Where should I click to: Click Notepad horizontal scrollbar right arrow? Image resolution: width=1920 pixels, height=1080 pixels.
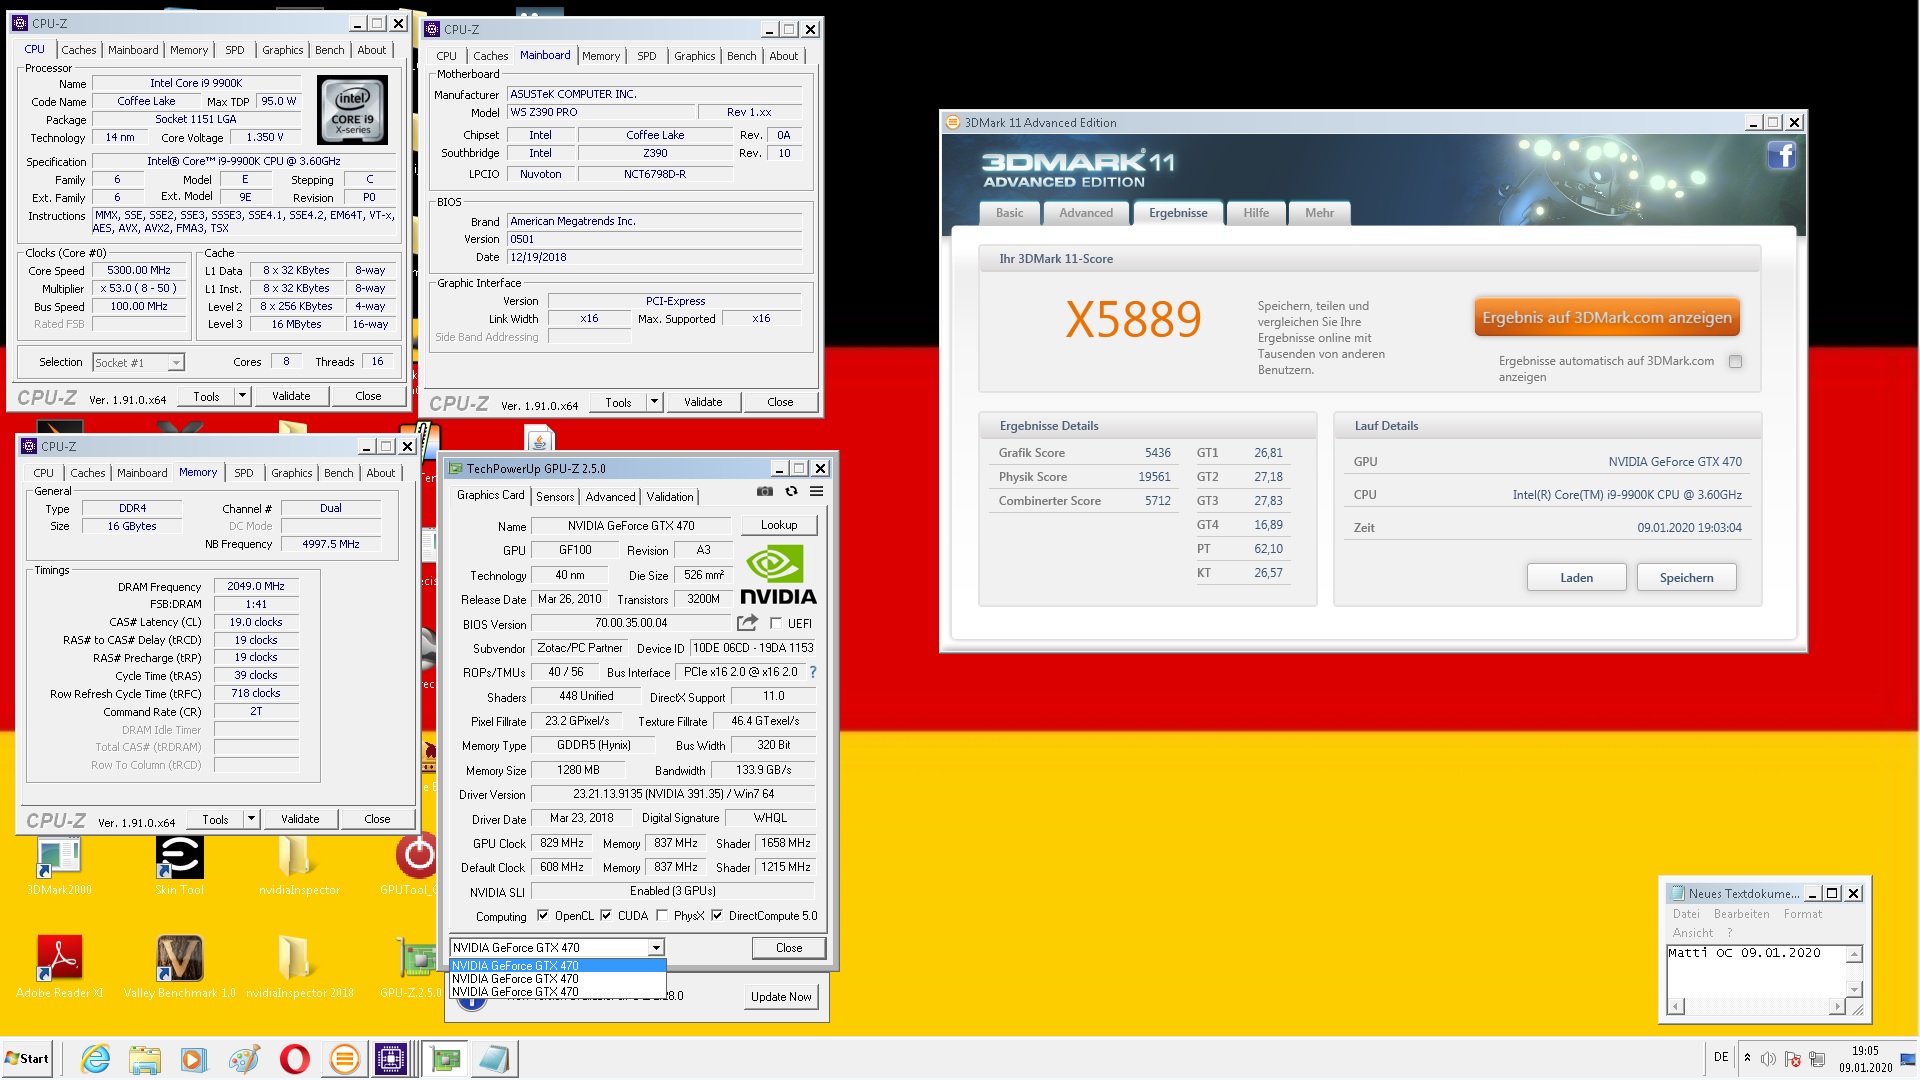coord(1837,1006)
